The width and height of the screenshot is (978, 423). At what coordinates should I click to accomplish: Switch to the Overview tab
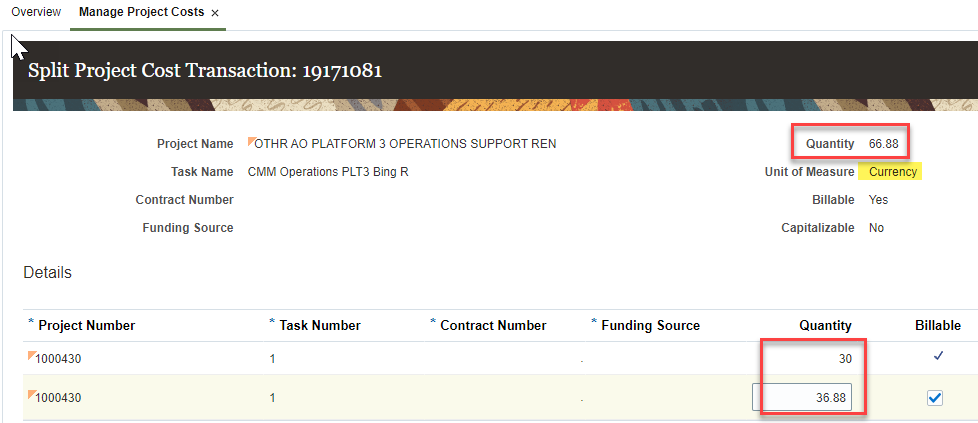point(36,12)
